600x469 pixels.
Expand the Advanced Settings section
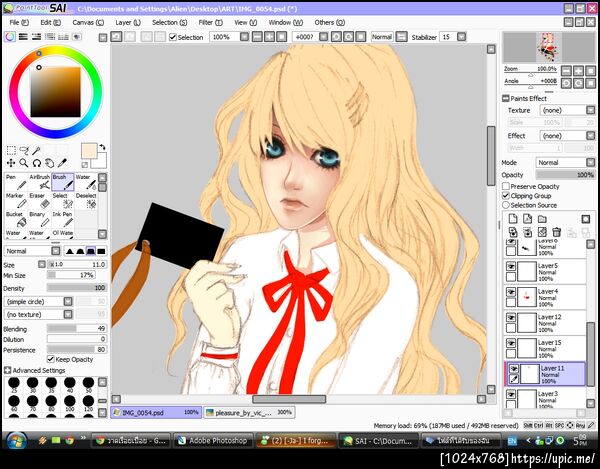click(7, 370)
